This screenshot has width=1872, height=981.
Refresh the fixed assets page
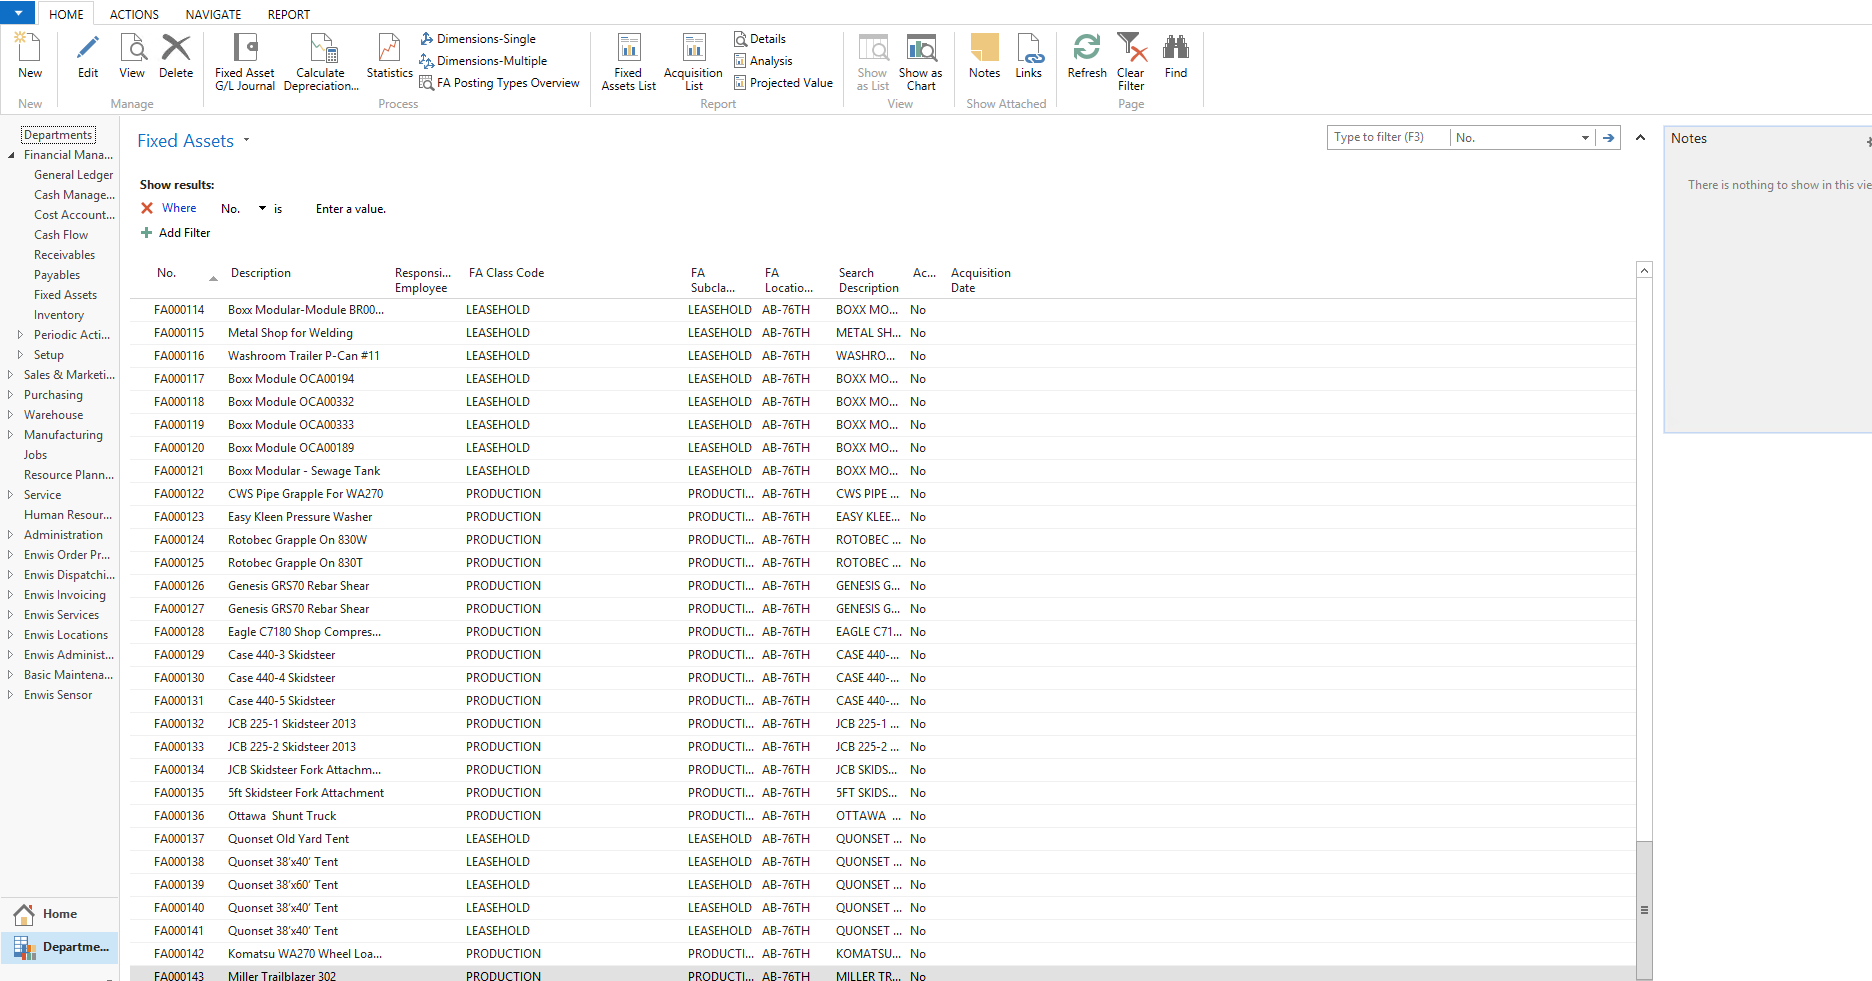point(1087,56)
